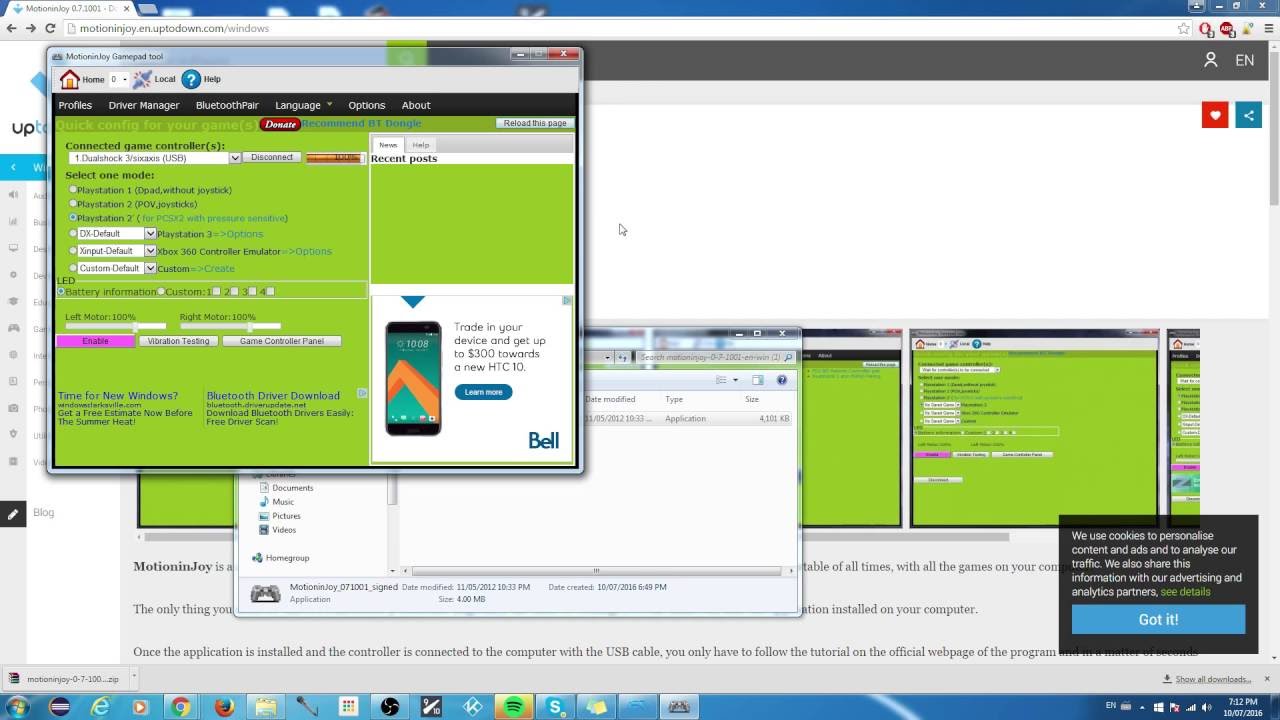Check LED custom checkbox 1
Viewport: 1280px width, 720px height.
217,291
